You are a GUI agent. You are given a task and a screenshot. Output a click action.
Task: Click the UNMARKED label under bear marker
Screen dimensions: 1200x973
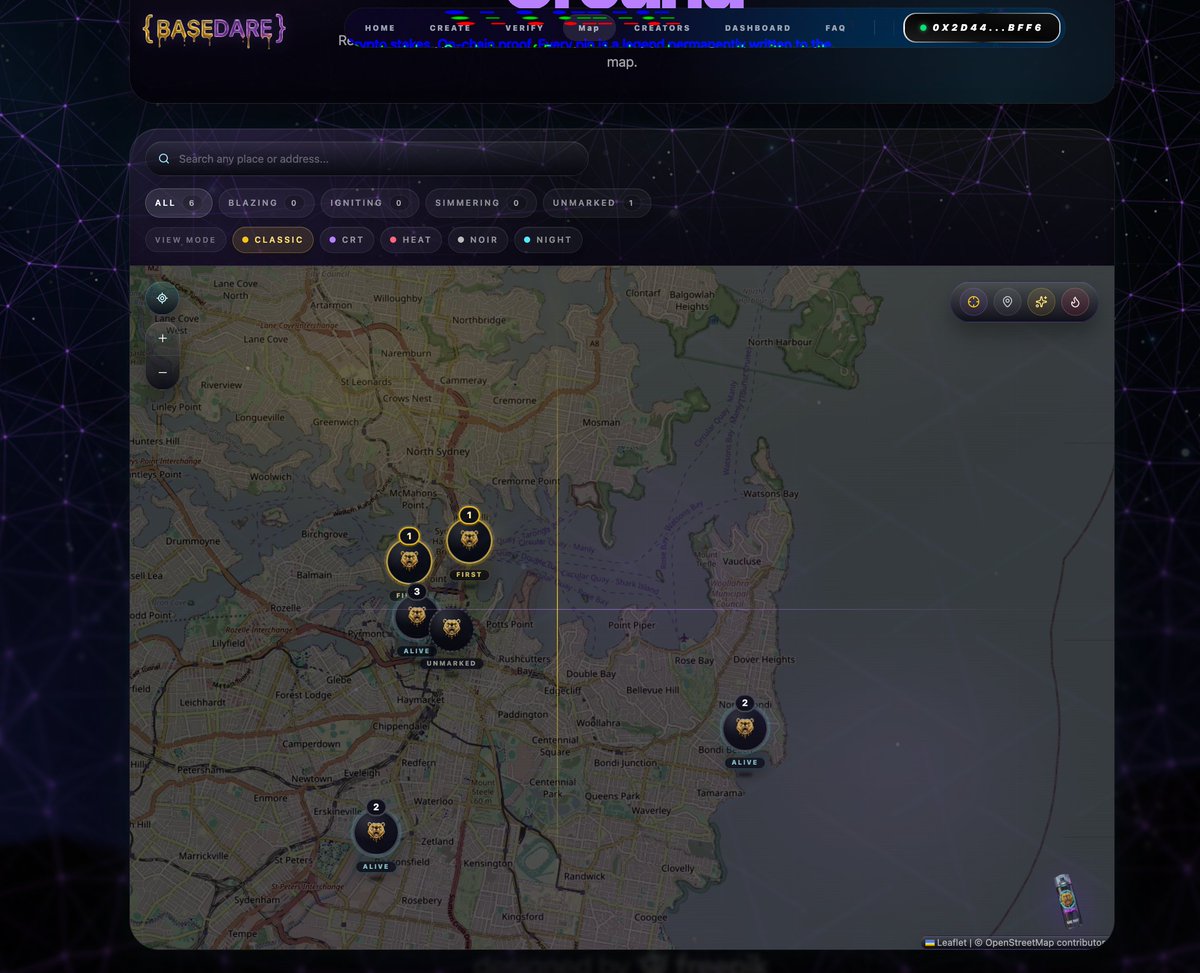[x=451, y=663]
